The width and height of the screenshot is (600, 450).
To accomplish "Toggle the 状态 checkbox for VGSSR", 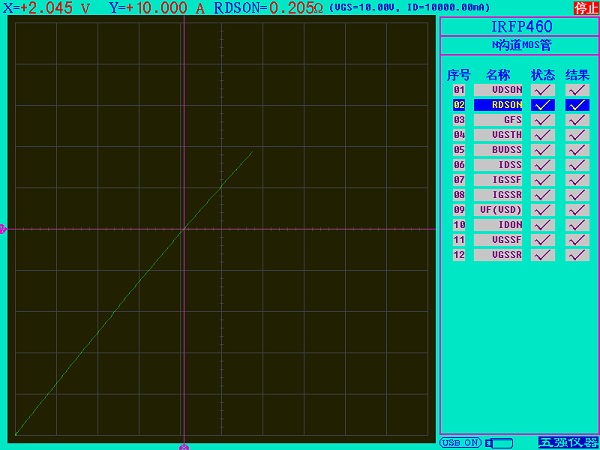I will (543, 255).
